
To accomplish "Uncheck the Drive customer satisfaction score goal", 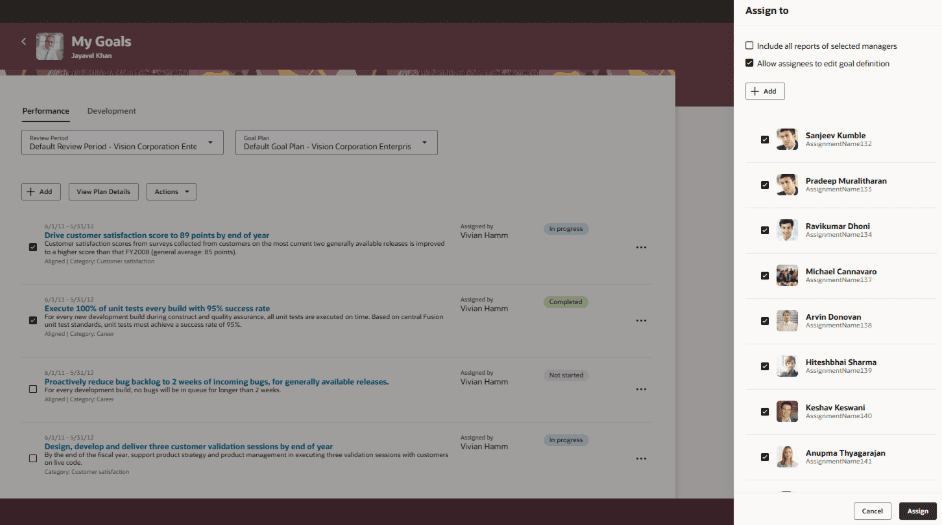I will click(33, 247).
